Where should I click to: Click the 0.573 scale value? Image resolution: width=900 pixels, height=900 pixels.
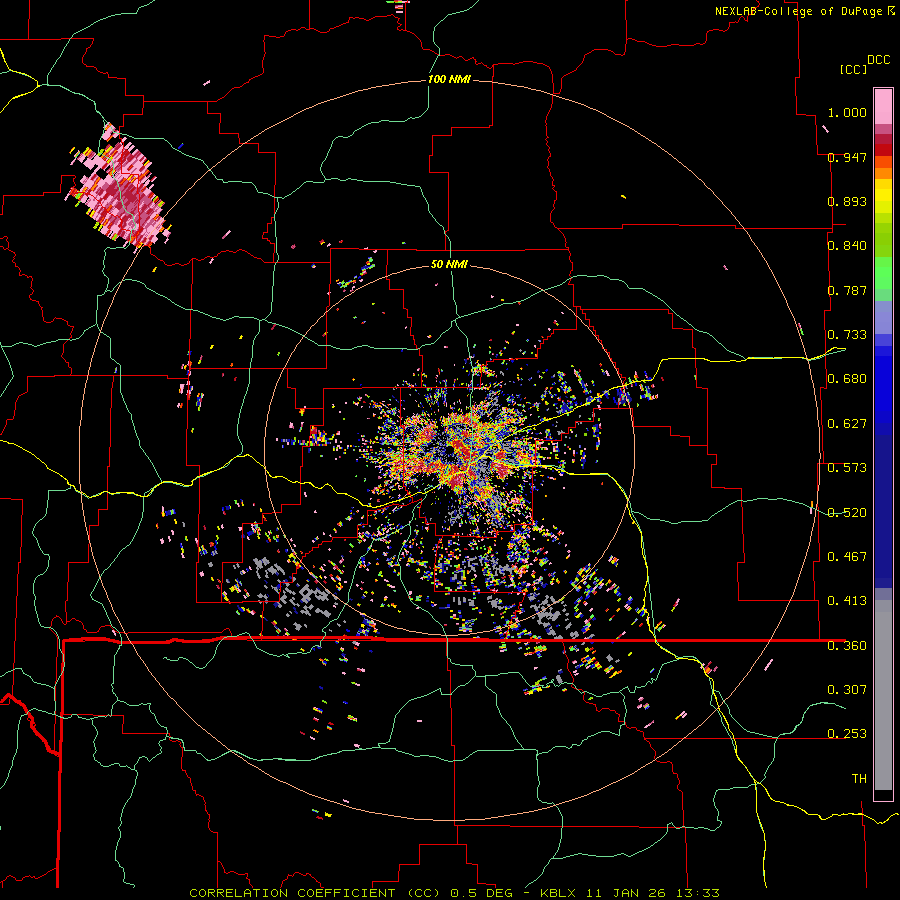pos(847,468)
